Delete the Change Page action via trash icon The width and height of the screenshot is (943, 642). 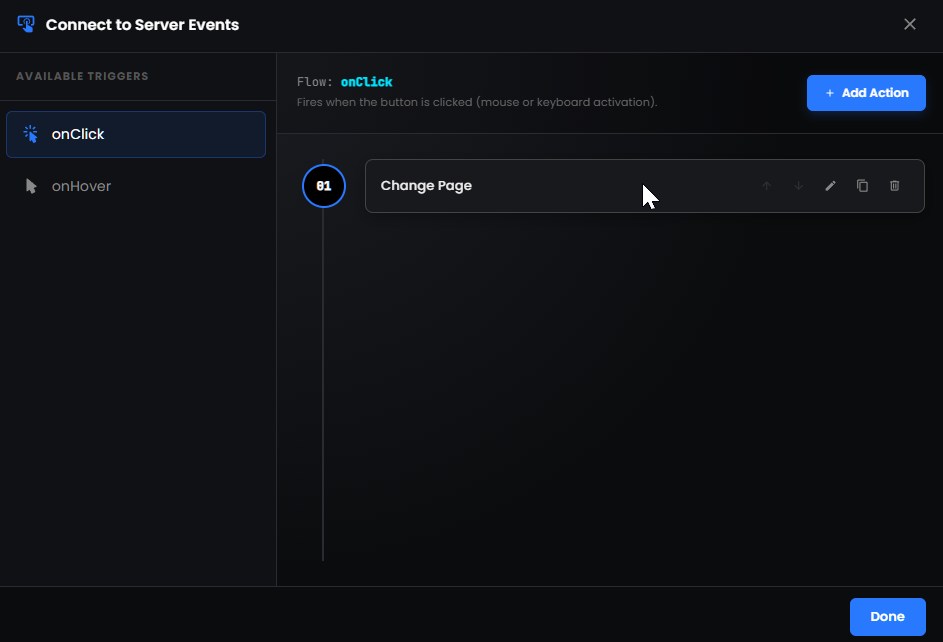point(894,186)
